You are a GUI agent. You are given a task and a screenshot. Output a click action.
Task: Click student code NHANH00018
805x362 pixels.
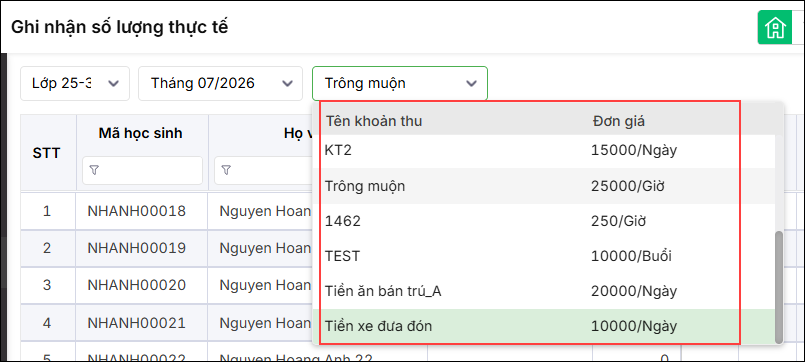pos(137,211)
